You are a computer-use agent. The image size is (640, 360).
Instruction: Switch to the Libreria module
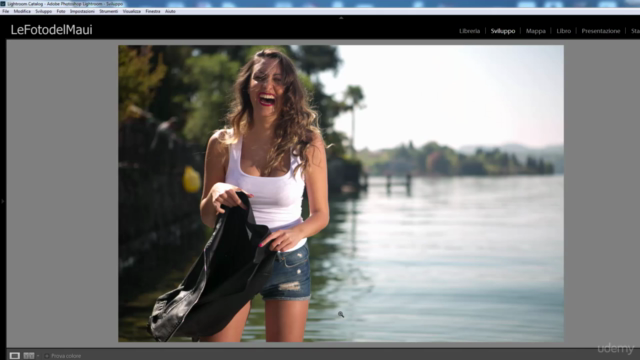click(x=469, y=31)
